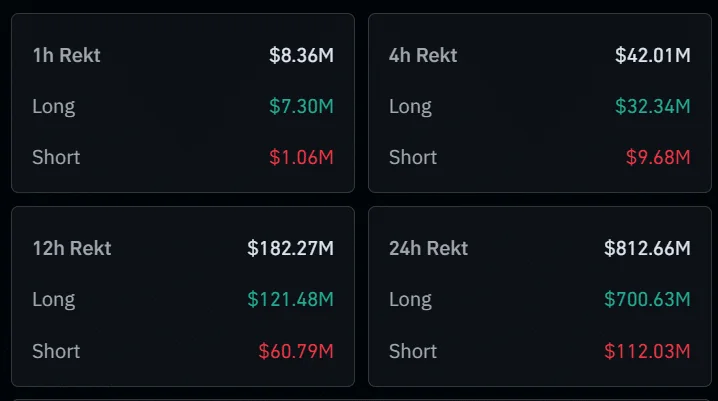Screen dimensions: 718x401
Task: Click the 12h Rekt total $182.27M
Action: [291, 248]
